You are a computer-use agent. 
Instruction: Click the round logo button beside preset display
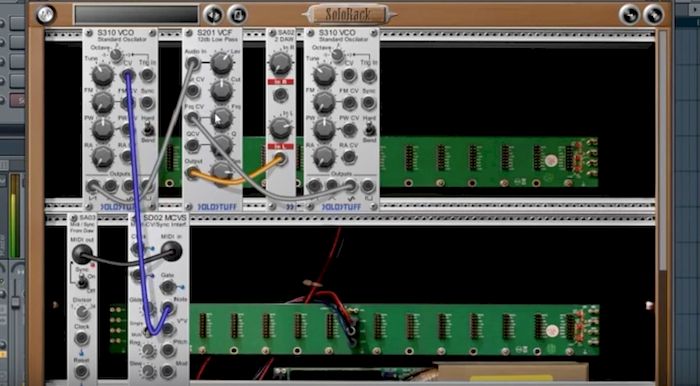tap(46, 15)
